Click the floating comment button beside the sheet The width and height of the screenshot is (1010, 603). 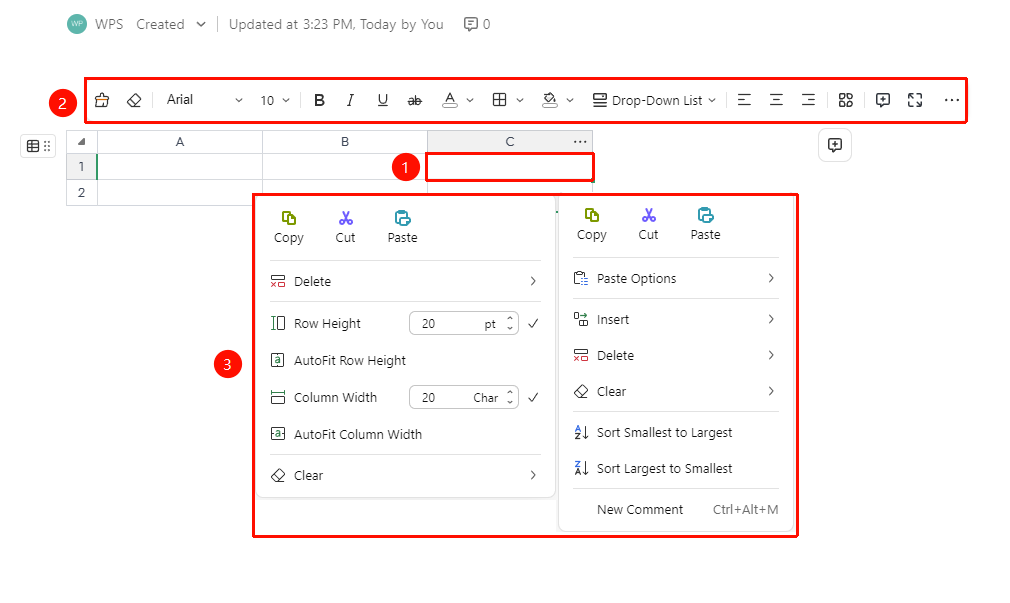click(x=835, y=145)
